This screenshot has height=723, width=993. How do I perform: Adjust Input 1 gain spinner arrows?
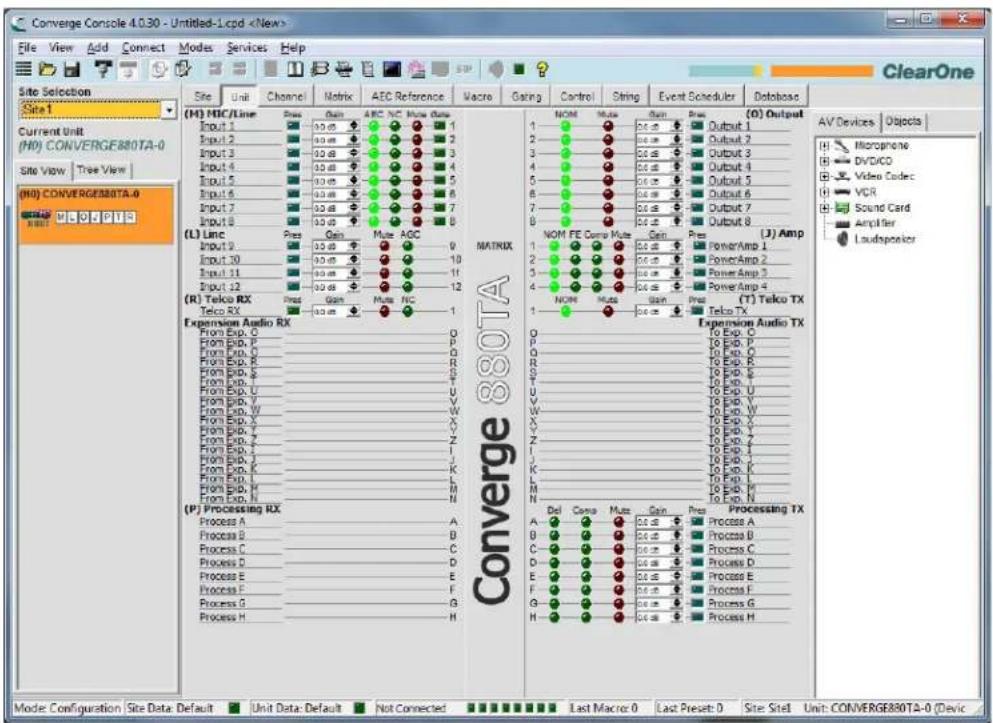tap(353, 125)
